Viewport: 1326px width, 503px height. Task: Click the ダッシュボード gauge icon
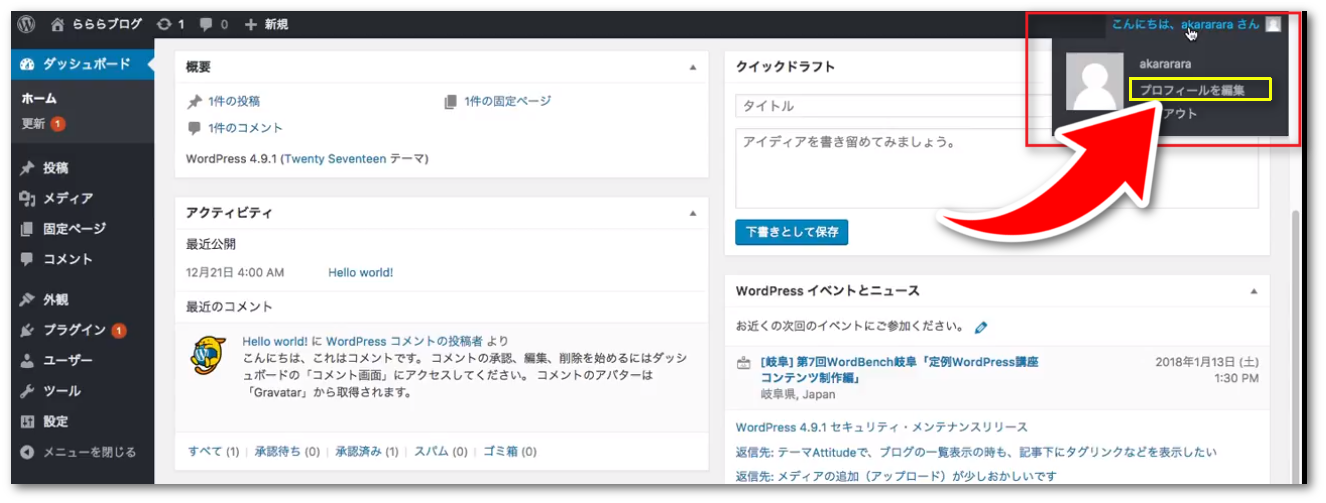click(28, 64)
